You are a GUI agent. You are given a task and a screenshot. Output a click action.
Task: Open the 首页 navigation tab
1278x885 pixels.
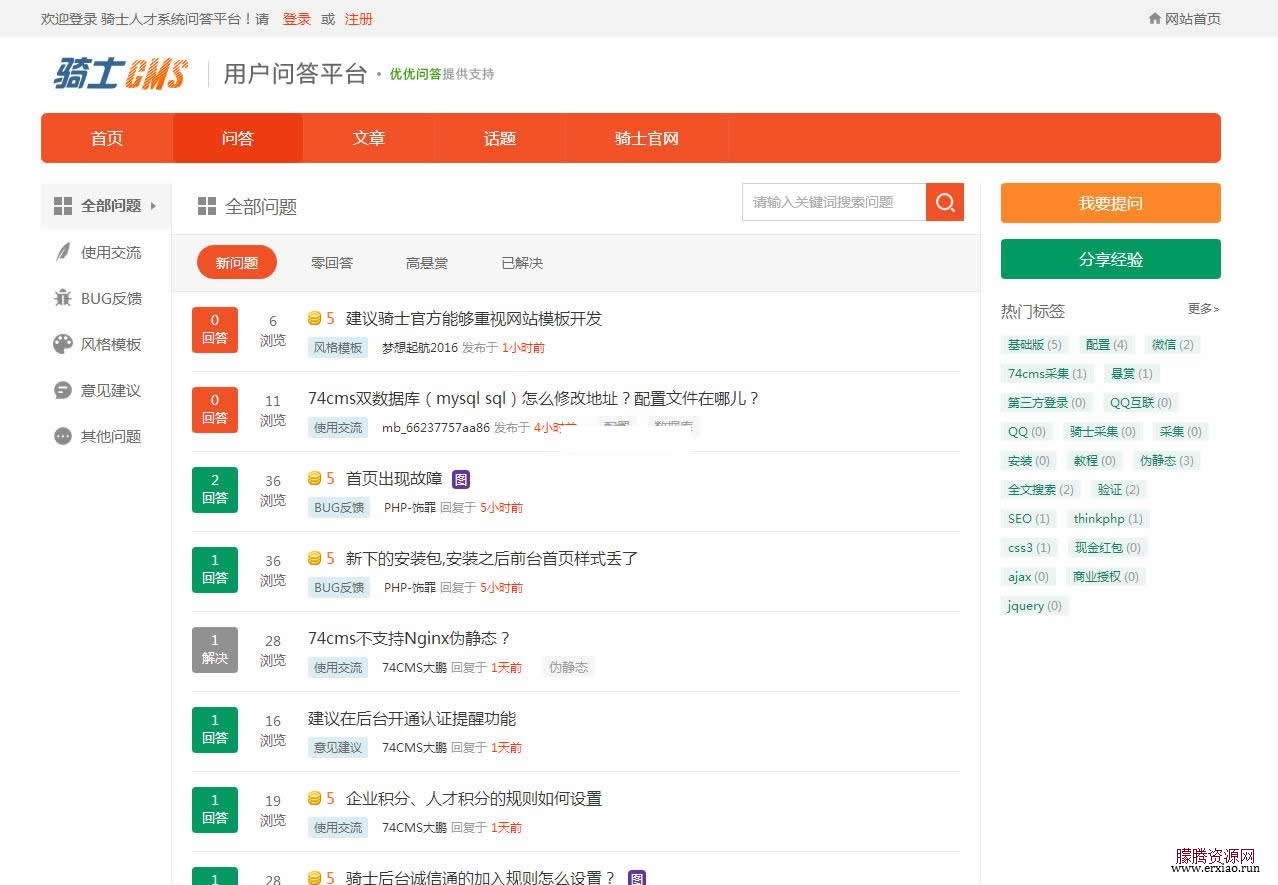pyautogui.click(x=107, y=138)
